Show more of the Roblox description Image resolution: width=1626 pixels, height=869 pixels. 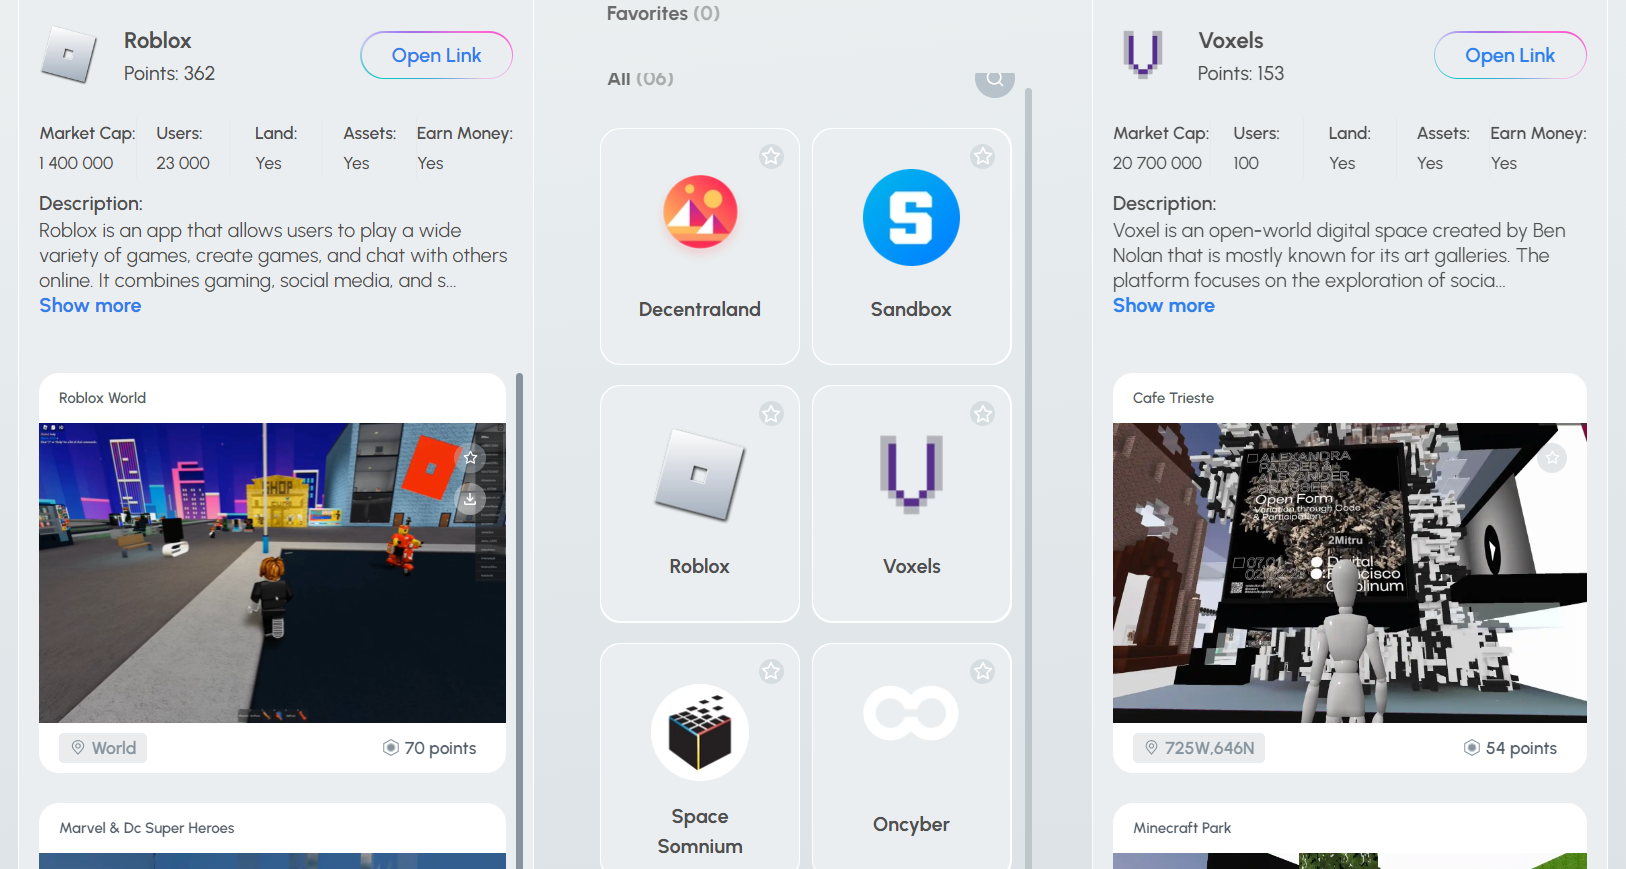[x=90, y=306]
